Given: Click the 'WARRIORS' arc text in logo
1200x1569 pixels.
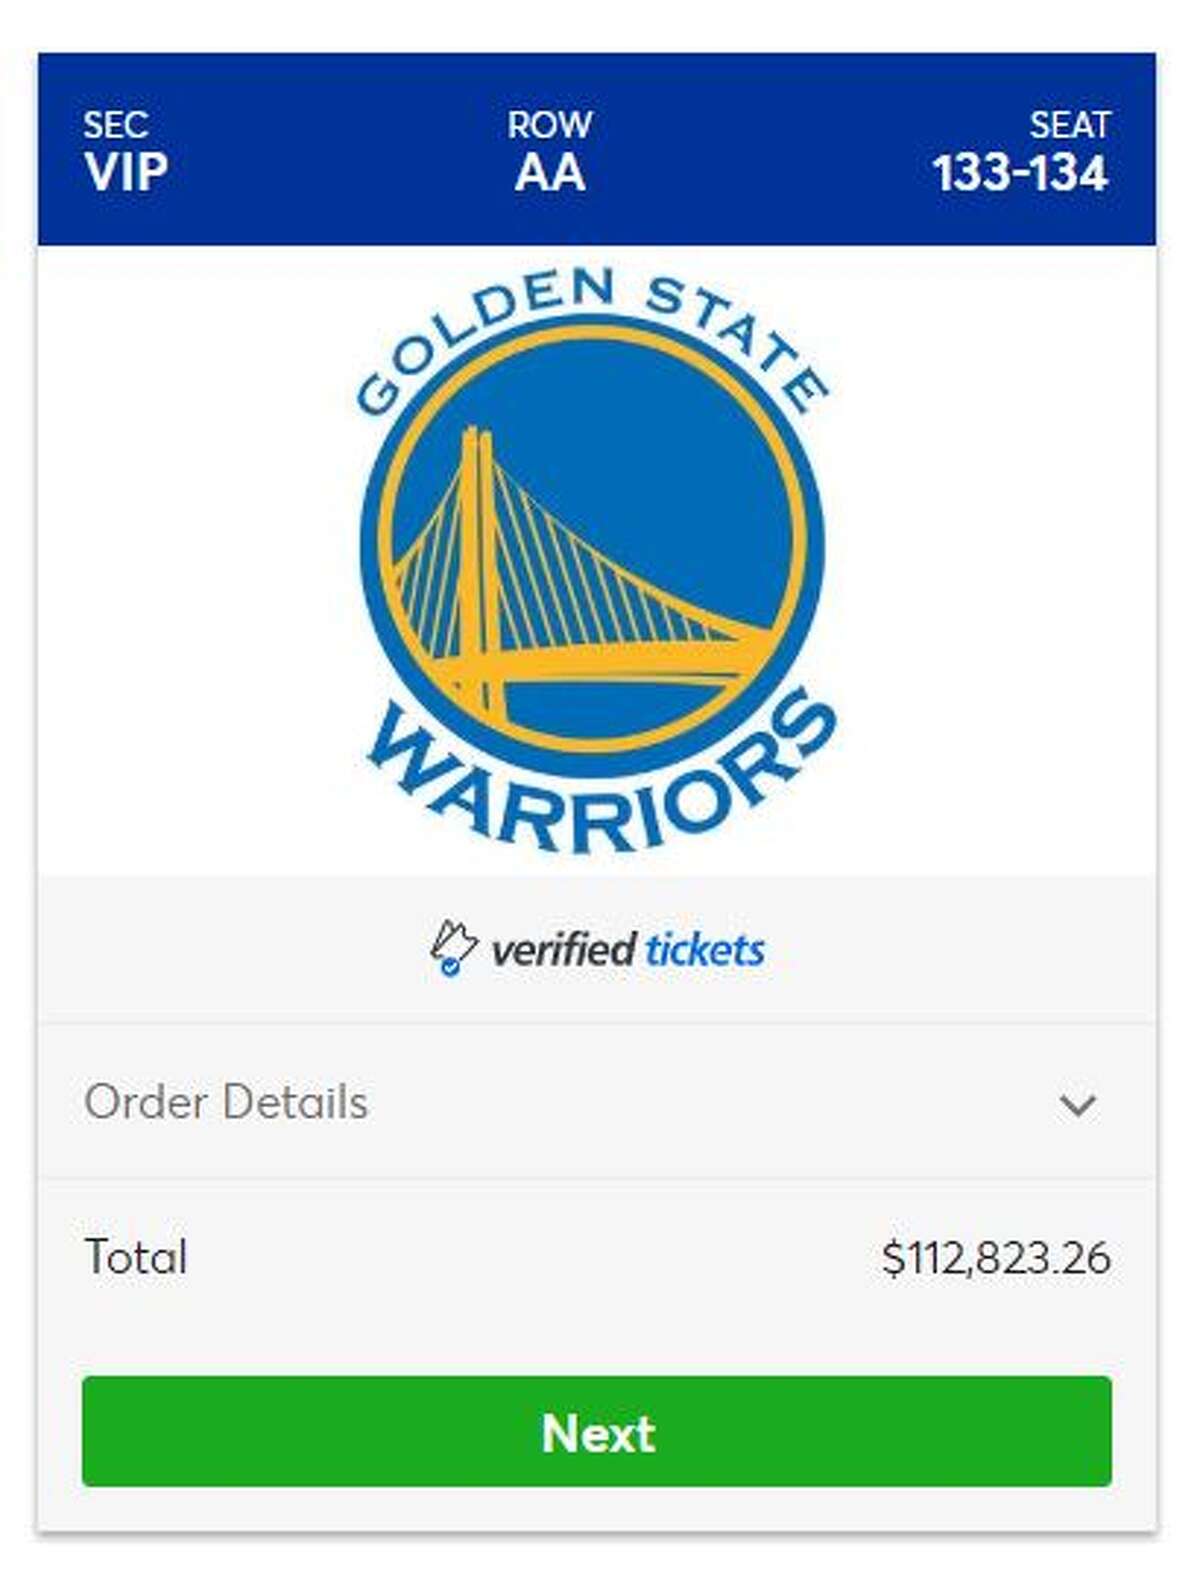Looking at the screenshot, I should click(x=600, y=780).
